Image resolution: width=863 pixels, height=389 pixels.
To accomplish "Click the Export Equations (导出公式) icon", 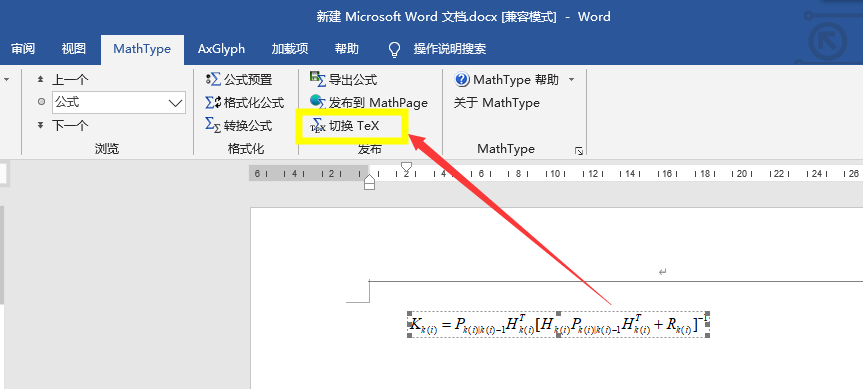I will (x=318, y=79).
